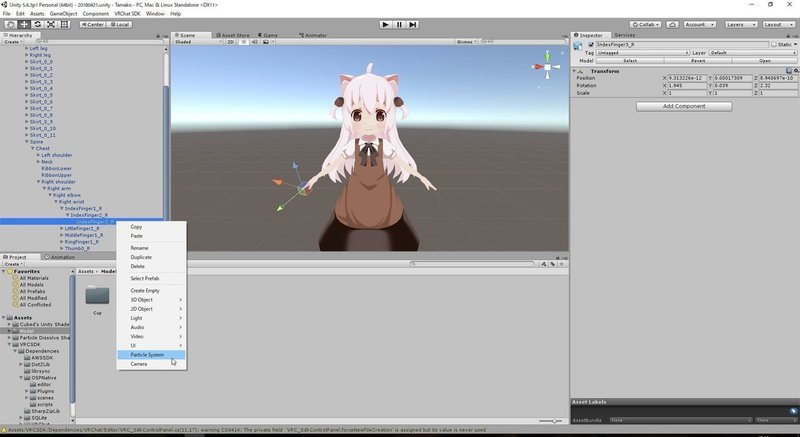Click the scene orientation gizmo cube
The width and height of the screenshot is (800, 437).
click(x=547, y=67)
